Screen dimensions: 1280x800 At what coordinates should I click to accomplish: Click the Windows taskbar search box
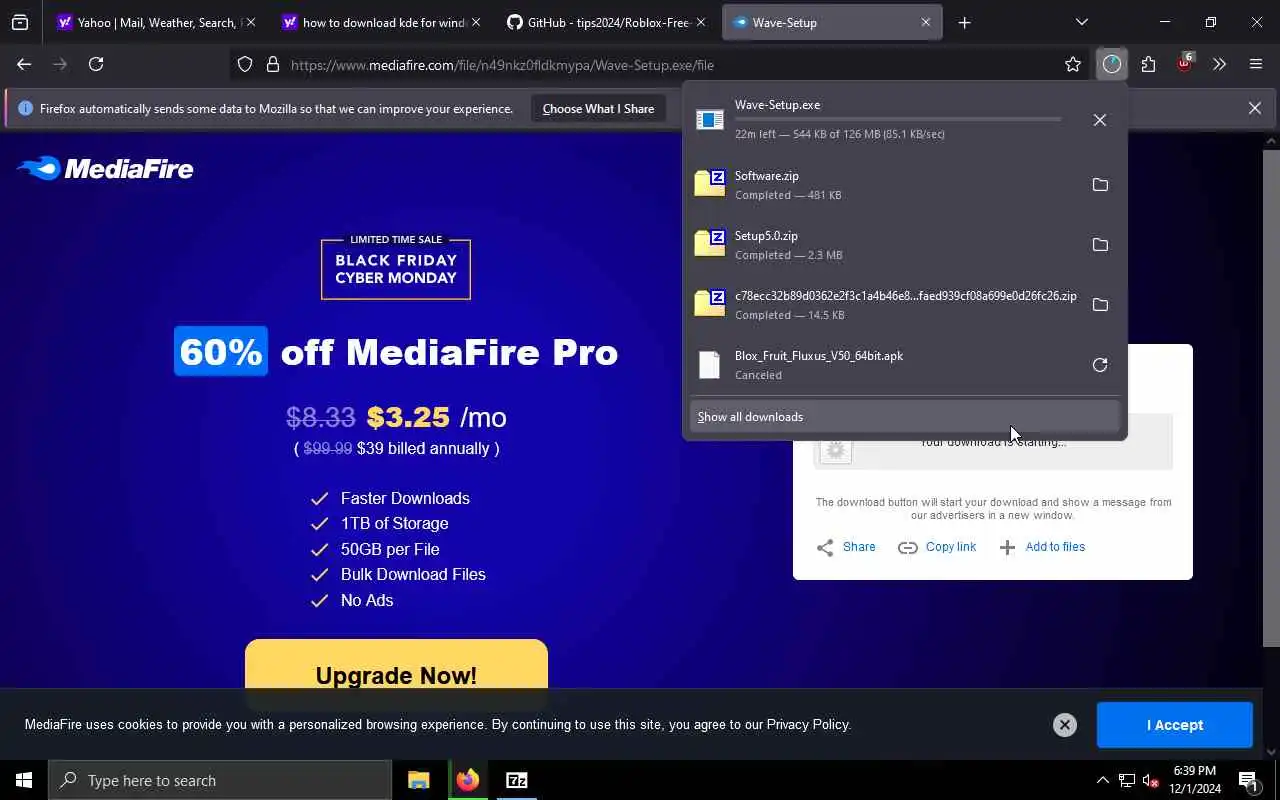[220, 780]
